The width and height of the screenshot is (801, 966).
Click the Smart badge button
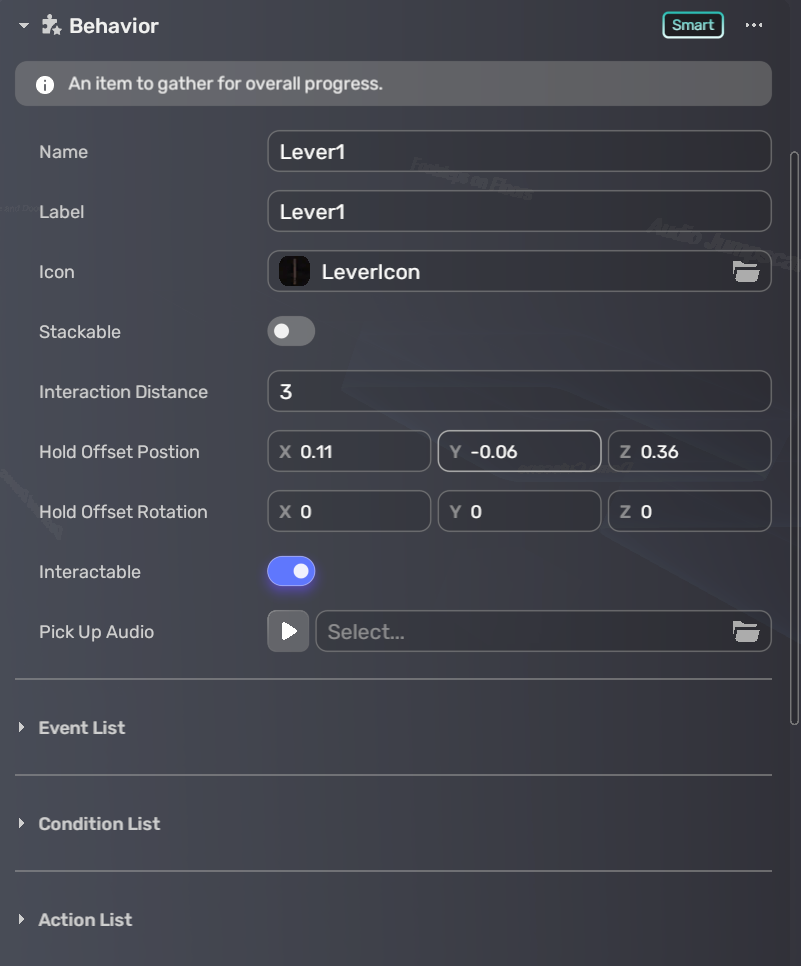[692, 25]
